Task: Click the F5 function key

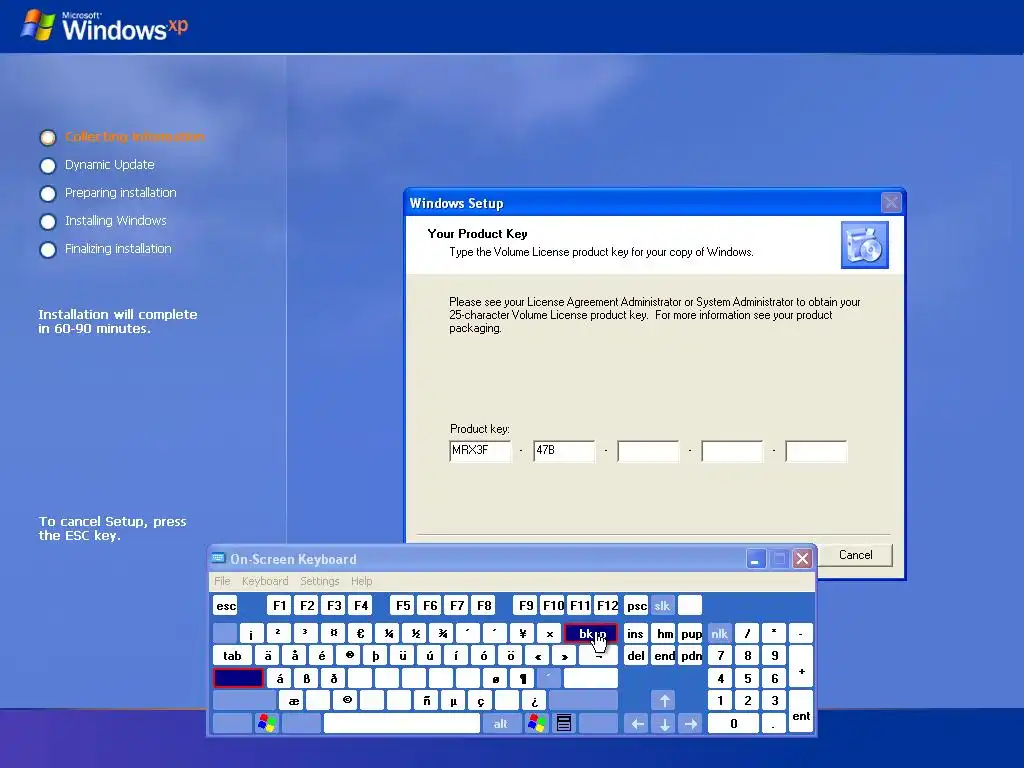Action: [x=403, y=605]
